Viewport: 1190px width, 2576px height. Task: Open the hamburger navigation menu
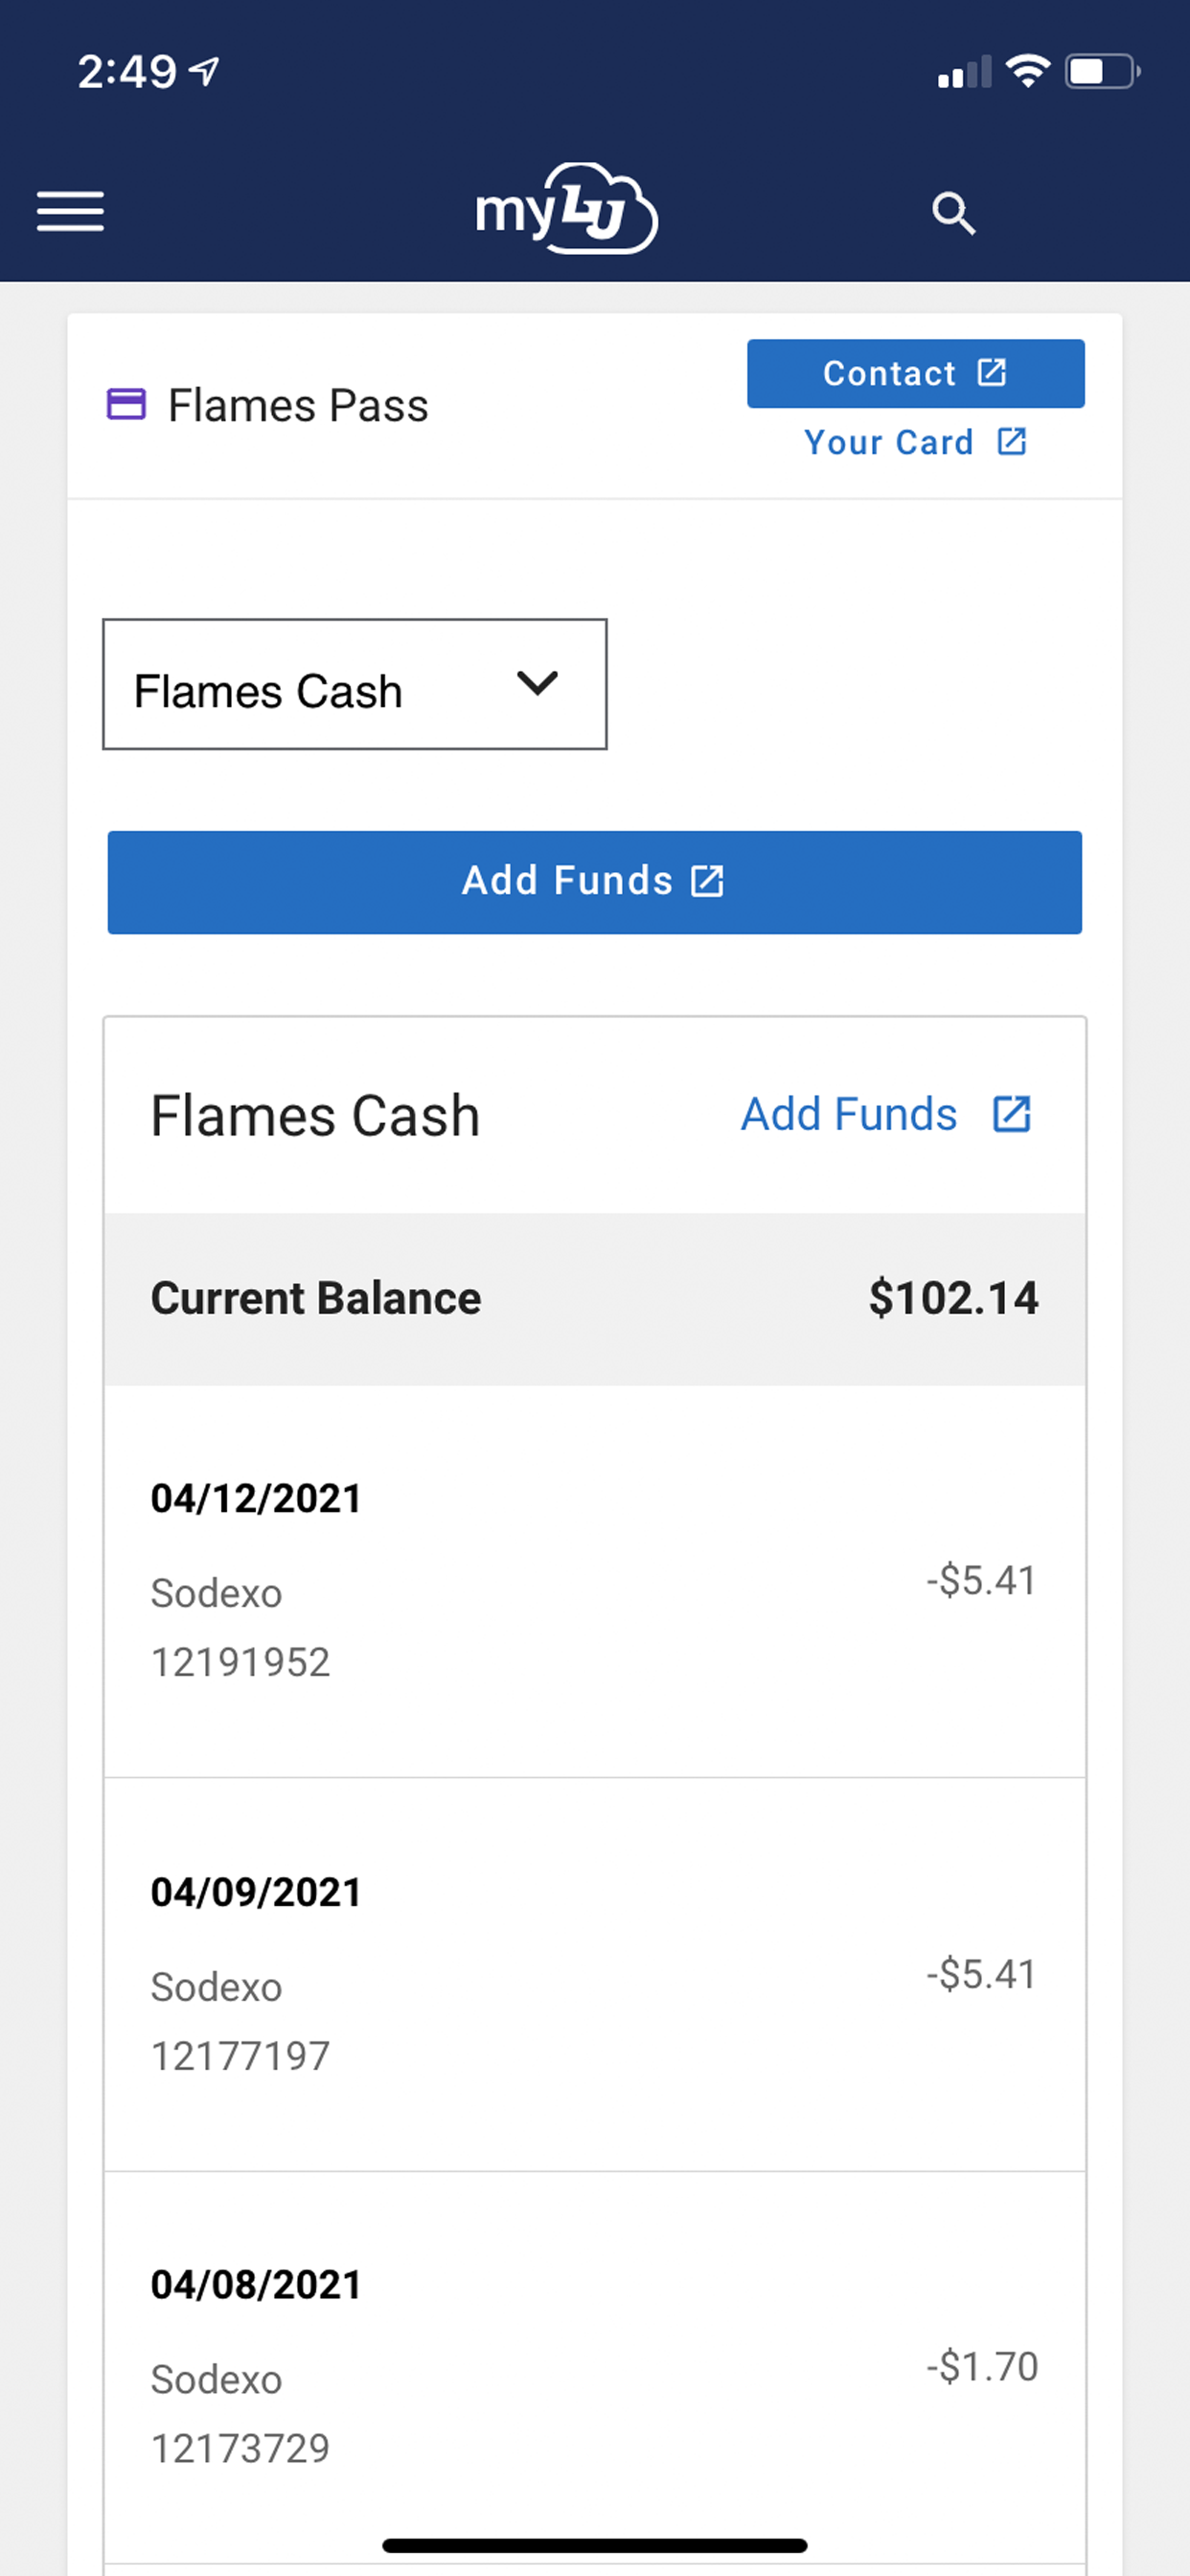[70, 211]
